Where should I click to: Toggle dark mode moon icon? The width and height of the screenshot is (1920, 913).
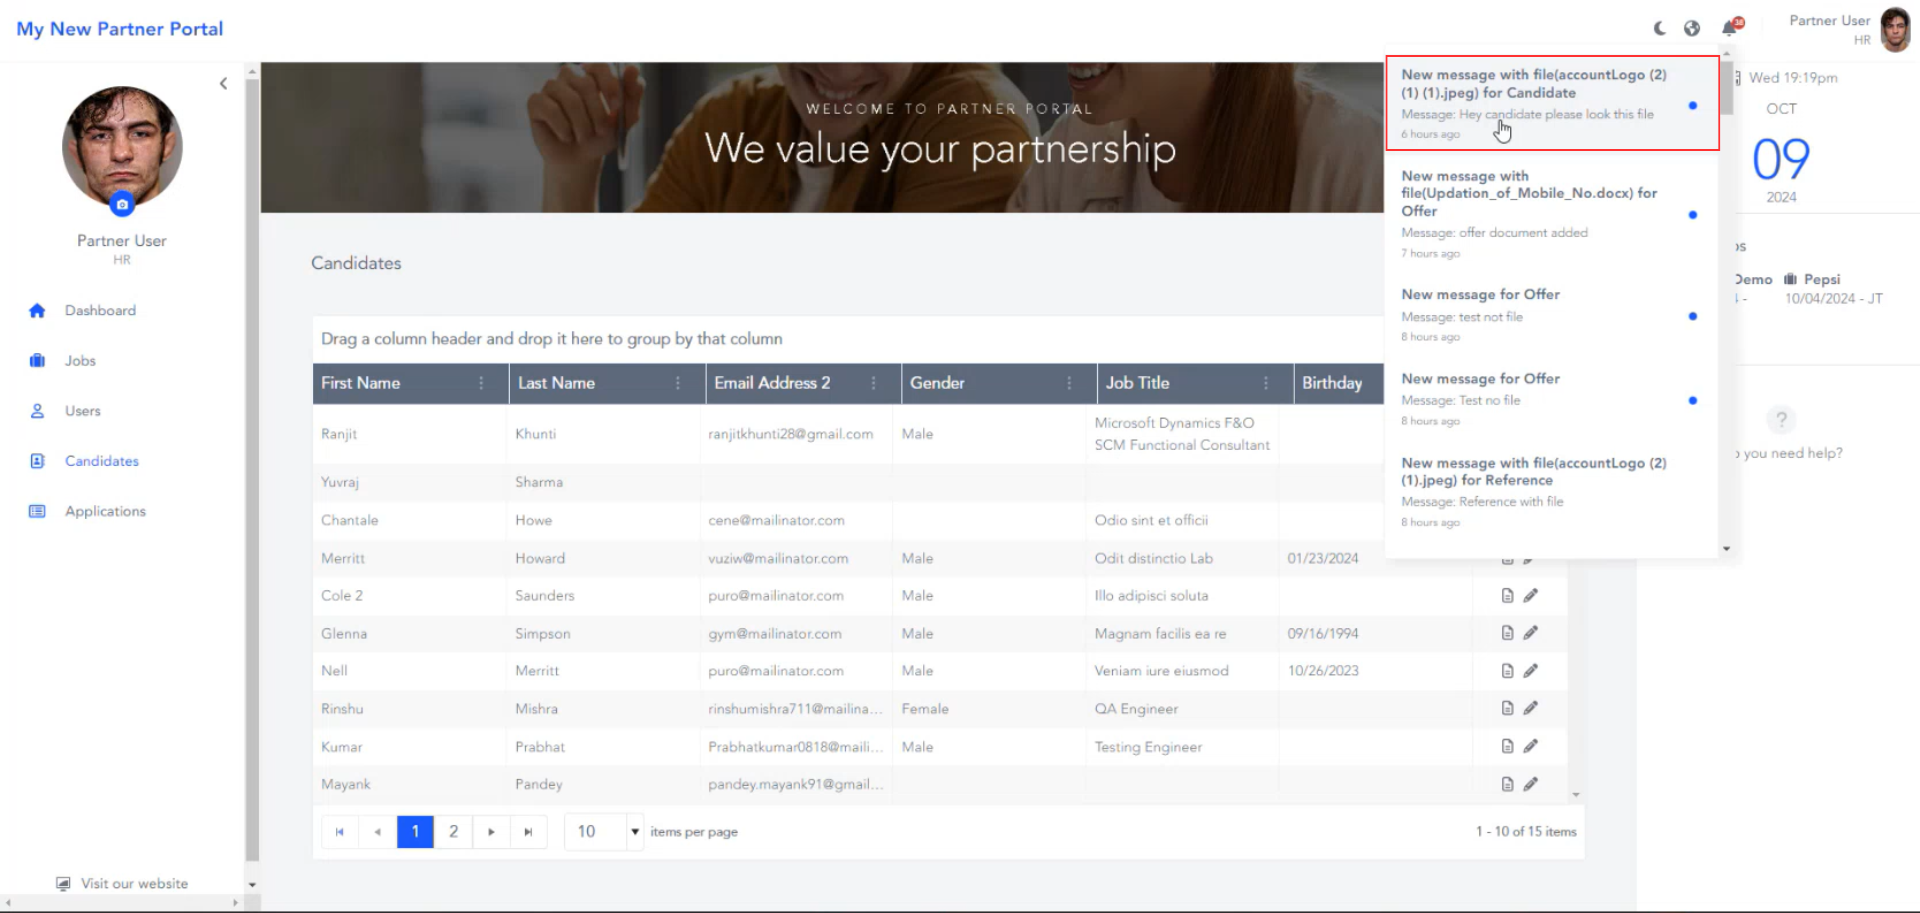tap(1660, 28)
